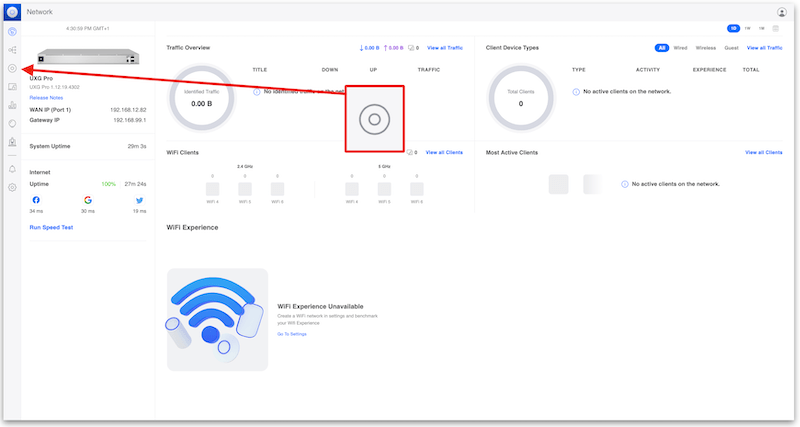The width and height of the screenshot is (800, 427).
Task: Select the Wireless client filter
Action: point(706,48)
